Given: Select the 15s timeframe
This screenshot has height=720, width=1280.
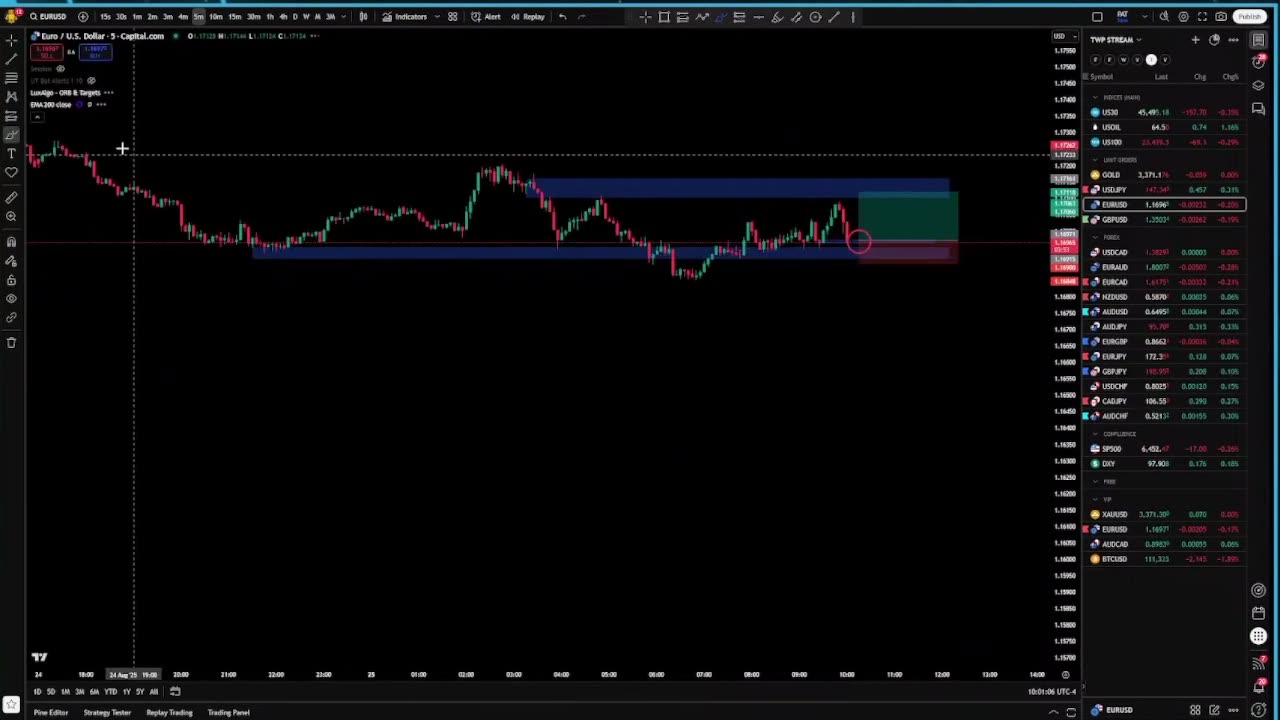Looking at the screenshot, I should (x=105, y=16).
